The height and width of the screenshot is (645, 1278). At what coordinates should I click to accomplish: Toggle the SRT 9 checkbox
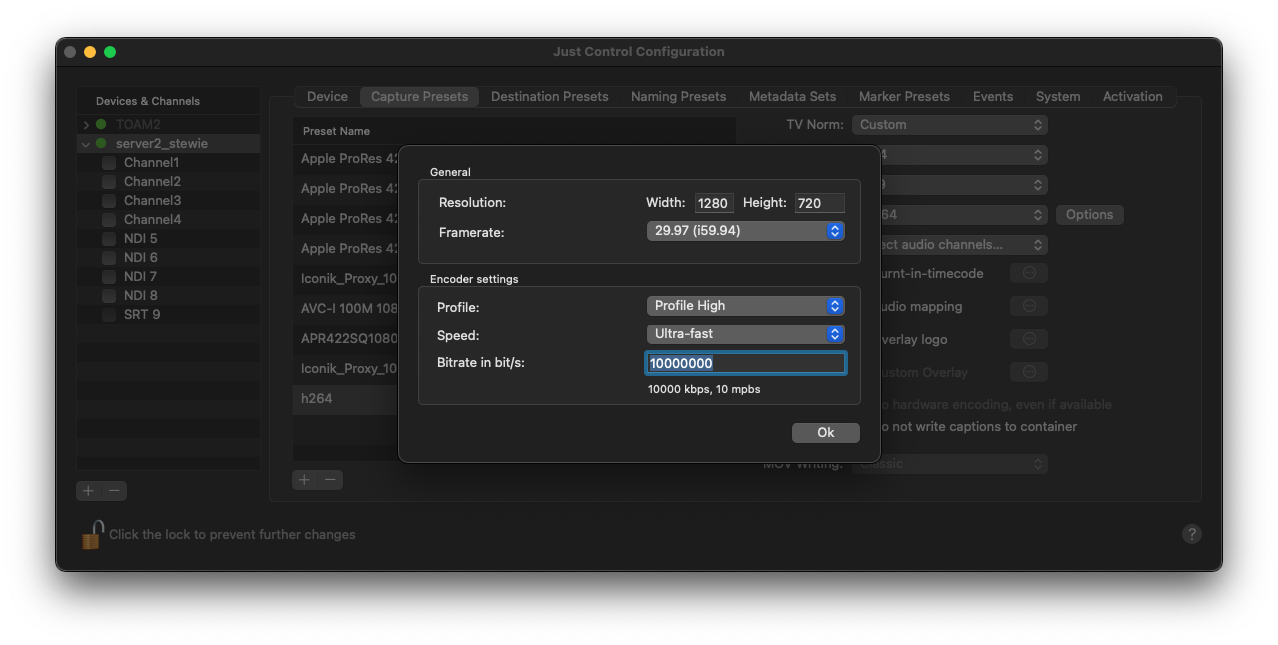point(109,315)
